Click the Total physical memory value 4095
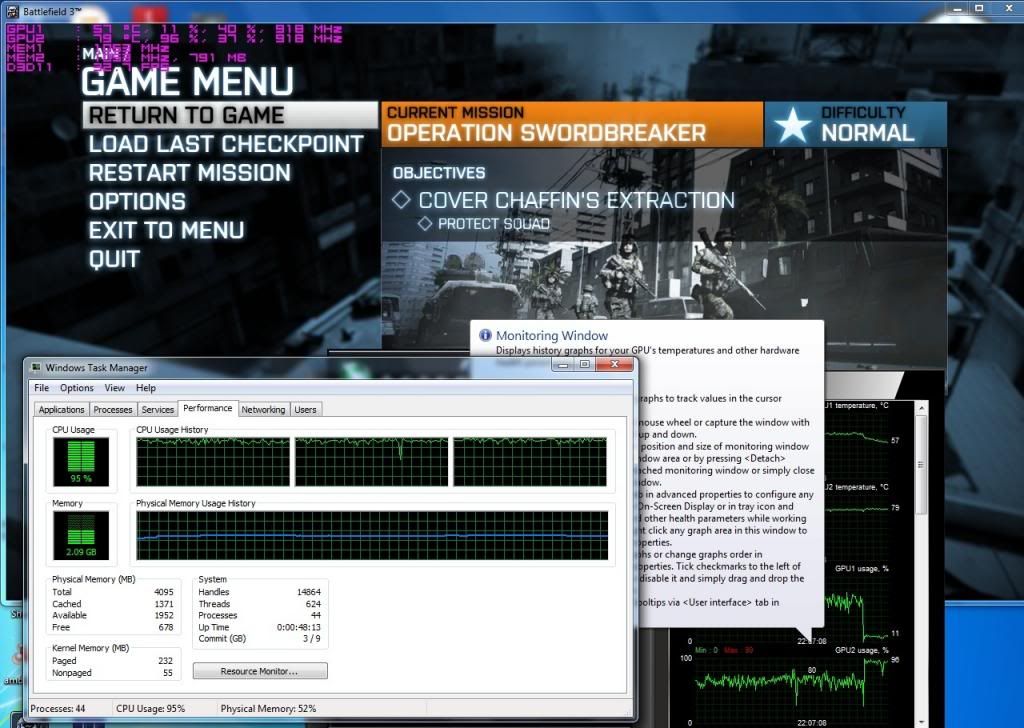Viewport: 1024px width, 728px height. click(163, 592)
